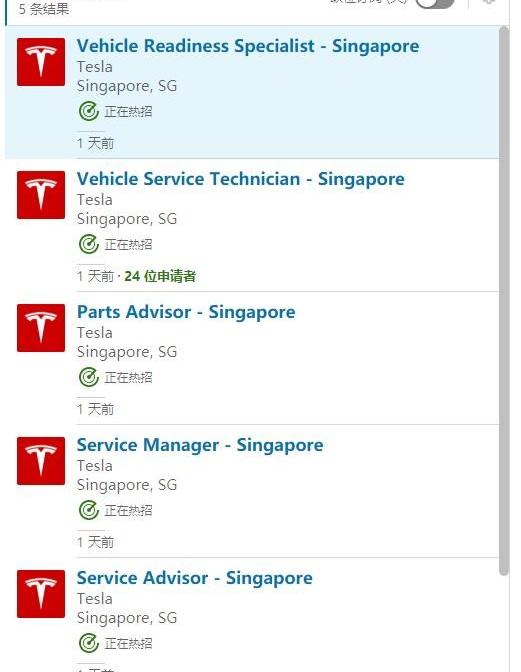
Task: Click Tesla company name under Parts Advisor
Action: 95,333
